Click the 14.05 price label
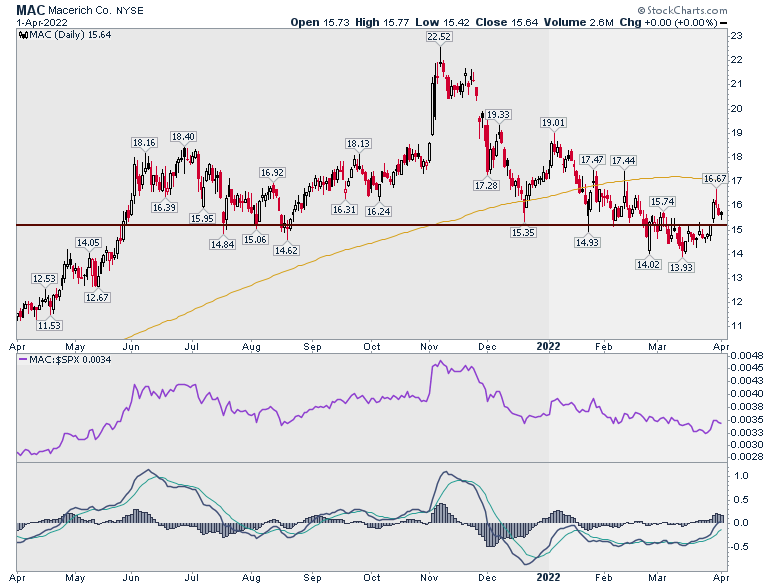 88,243
